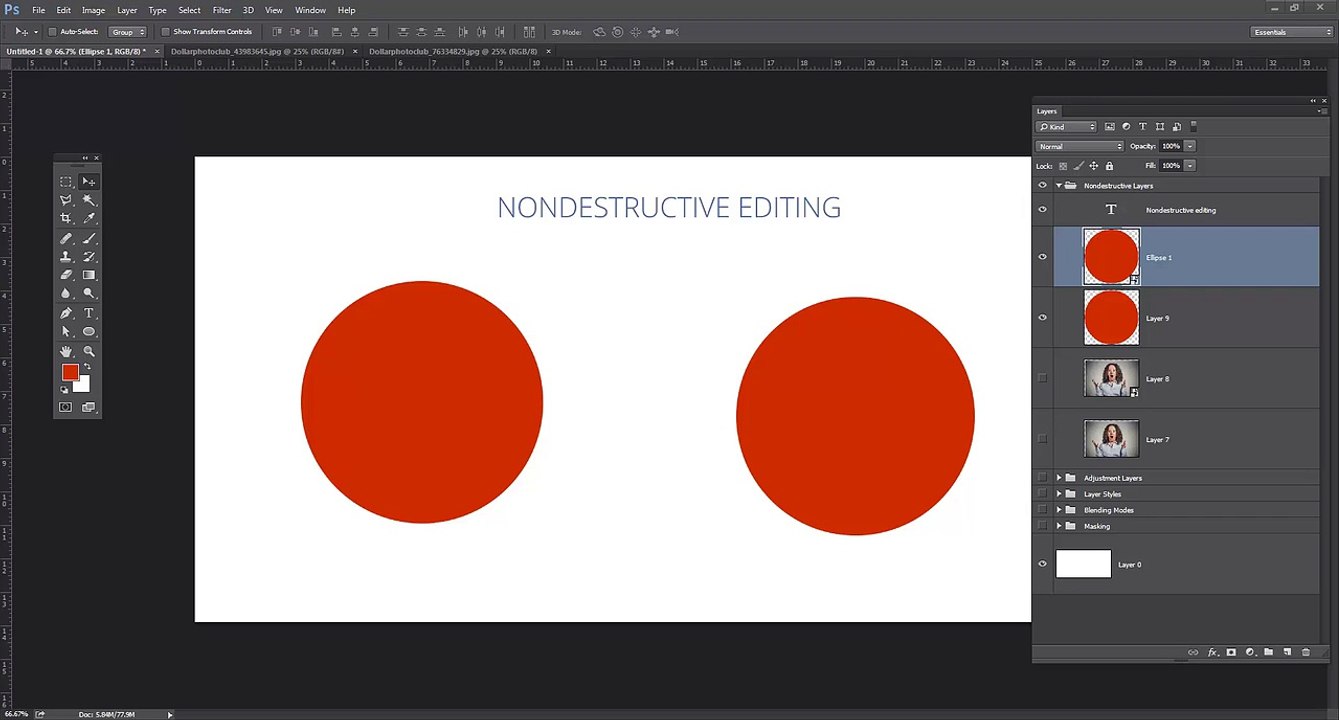Select the Magic Wand tool
This screenshot has width=1339, height=720.
click(x=89, y=200)
